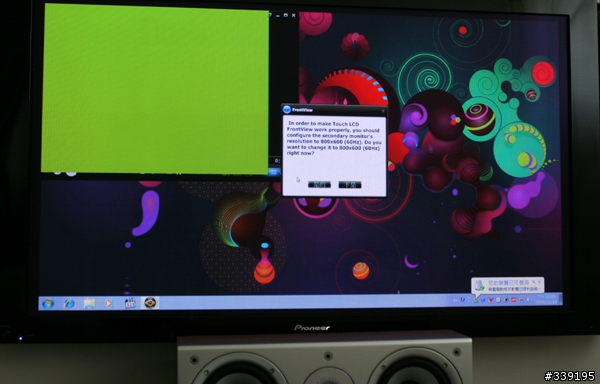Click the red telephone-like tray icon
Viewport: 600px width, 384px height.
coord(514,300)
